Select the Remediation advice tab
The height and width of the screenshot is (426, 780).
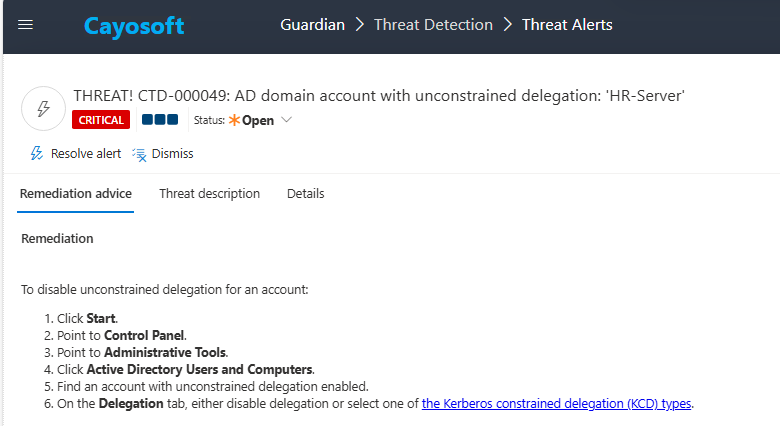[x=76, y=194]
